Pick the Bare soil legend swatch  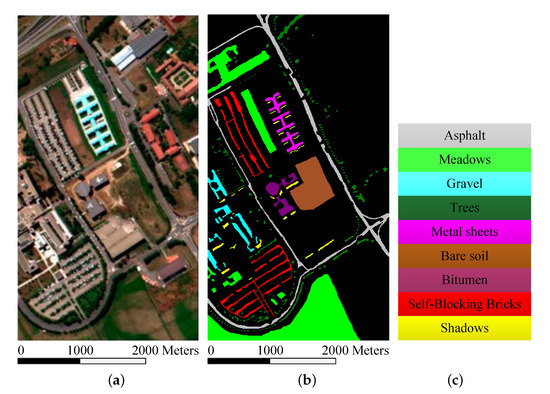pyautogui.click(x=464, y=256)
